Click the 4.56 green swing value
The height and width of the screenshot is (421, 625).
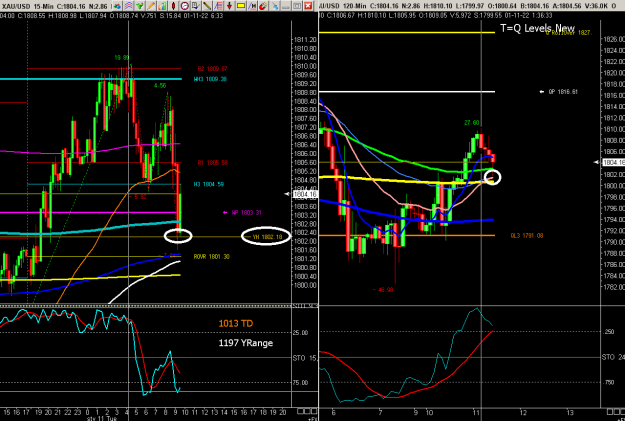[x=160, y=86]
